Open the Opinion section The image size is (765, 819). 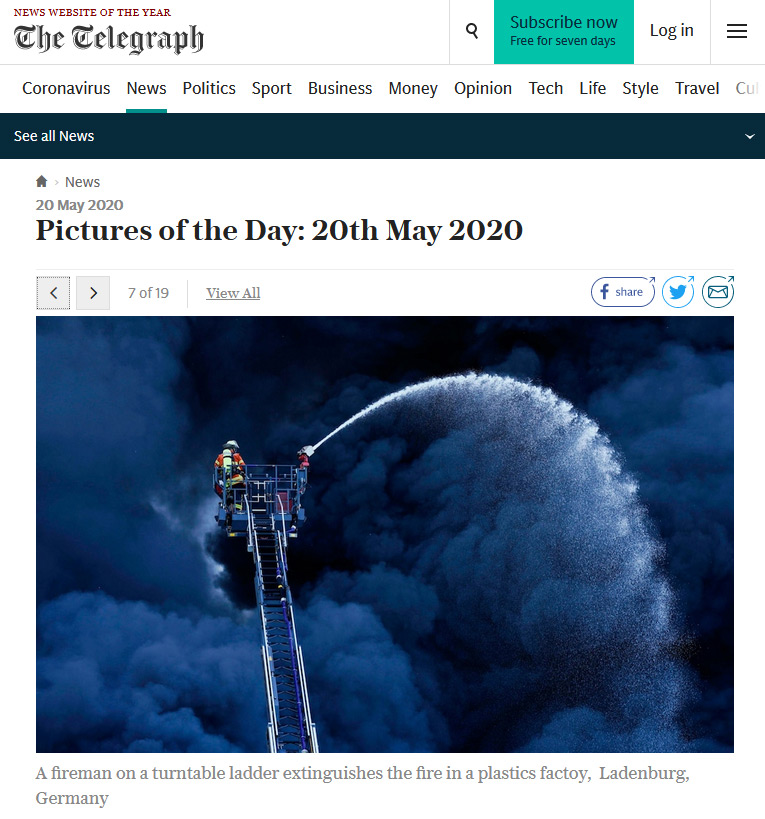click(483, 88)
